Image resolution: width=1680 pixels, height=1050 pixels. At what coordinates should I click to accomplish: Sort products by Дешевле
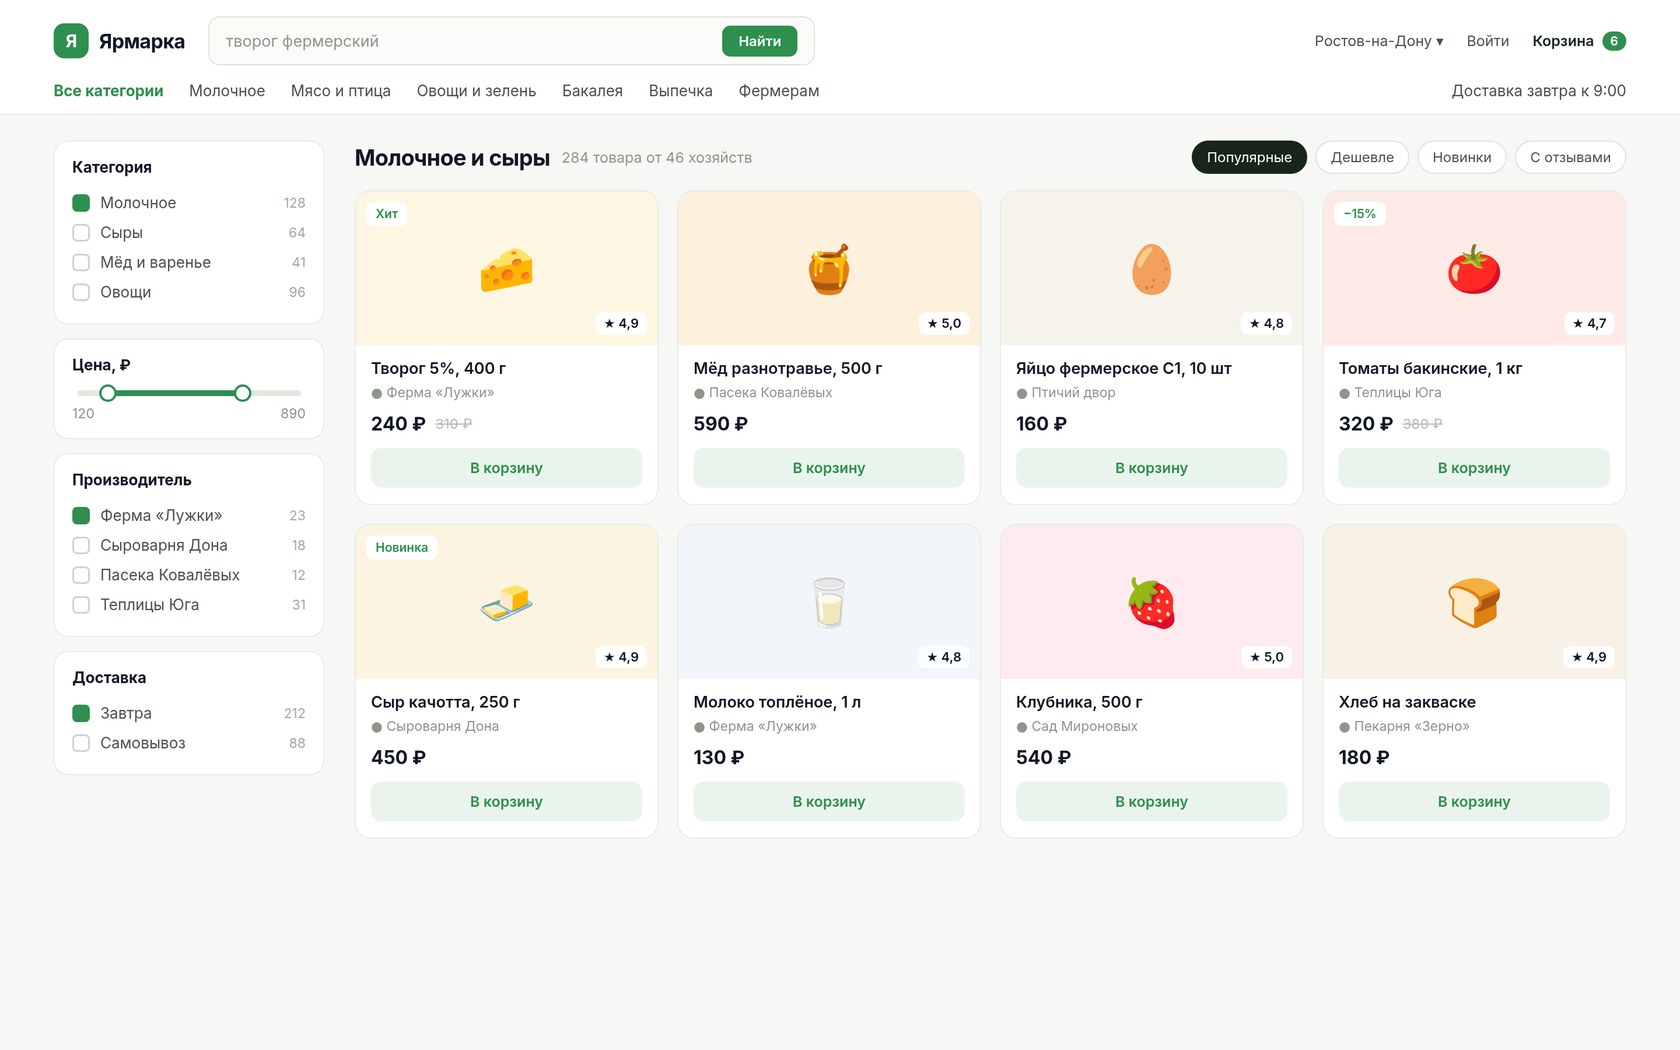tap(1362, 157)
